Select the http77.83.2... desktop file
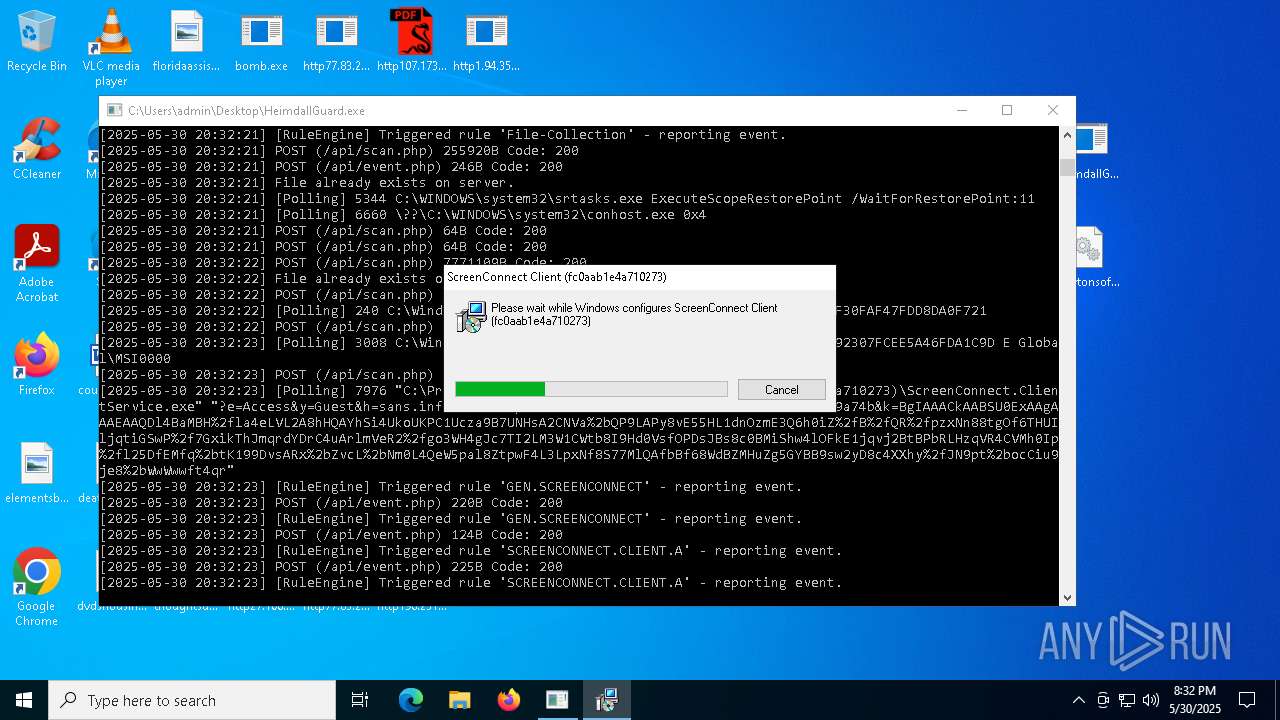This screenshot has width=1280, height=720. (336, 41)
